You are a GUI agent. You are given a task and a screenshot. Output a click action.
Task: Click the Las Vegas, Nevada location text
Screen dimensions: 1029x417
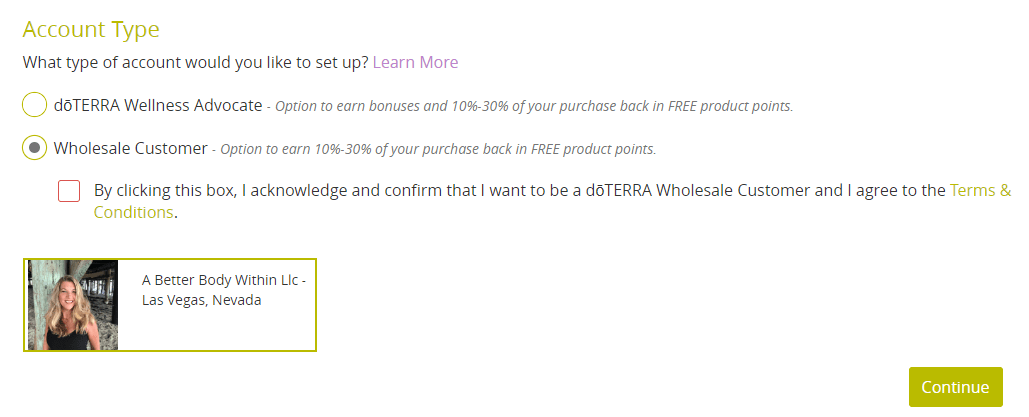coord(201,301)
